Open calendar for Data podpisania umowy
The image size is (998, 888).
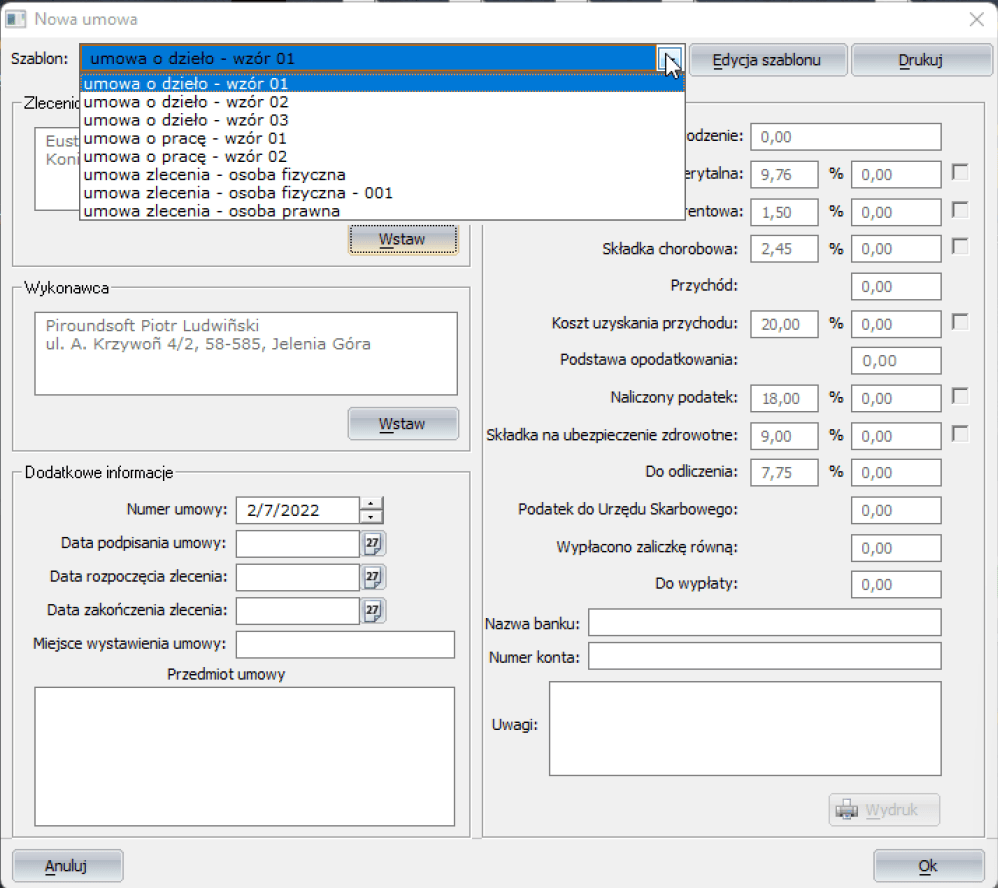point(372,543)
